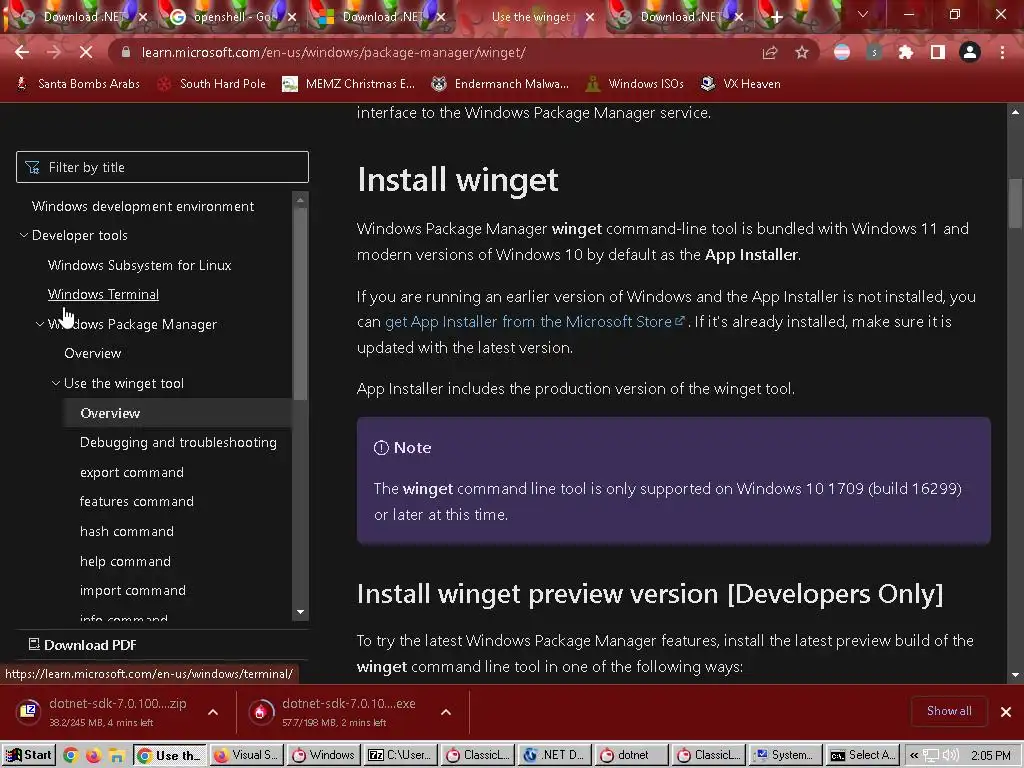1024x768 pixels.
Task: Open Windows Subsystem for Linux entry
Action: pos(139,265)
